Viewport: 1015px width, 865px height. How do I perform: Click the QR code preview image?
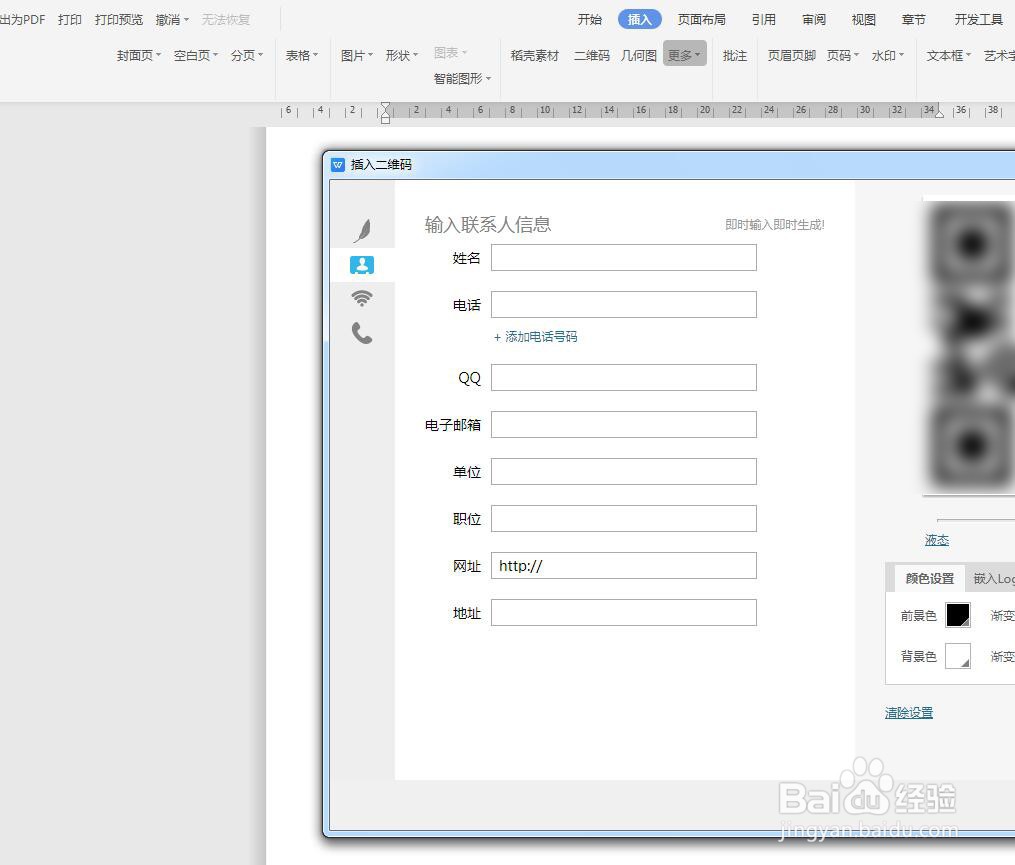969,345
